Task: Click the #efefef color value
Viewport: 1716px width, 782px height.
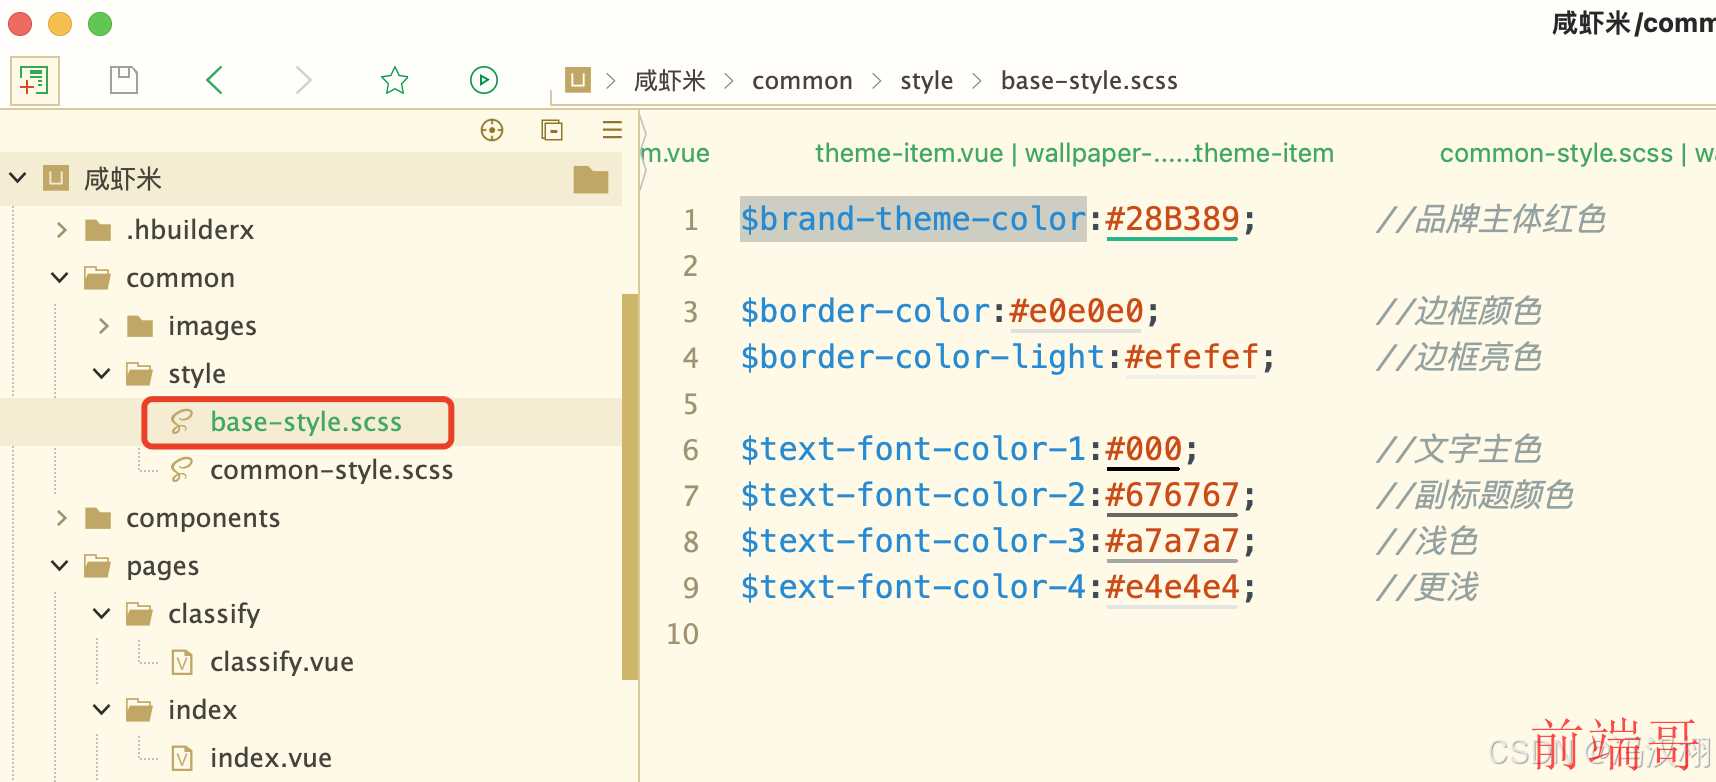Action: (x=1191, y=357)
